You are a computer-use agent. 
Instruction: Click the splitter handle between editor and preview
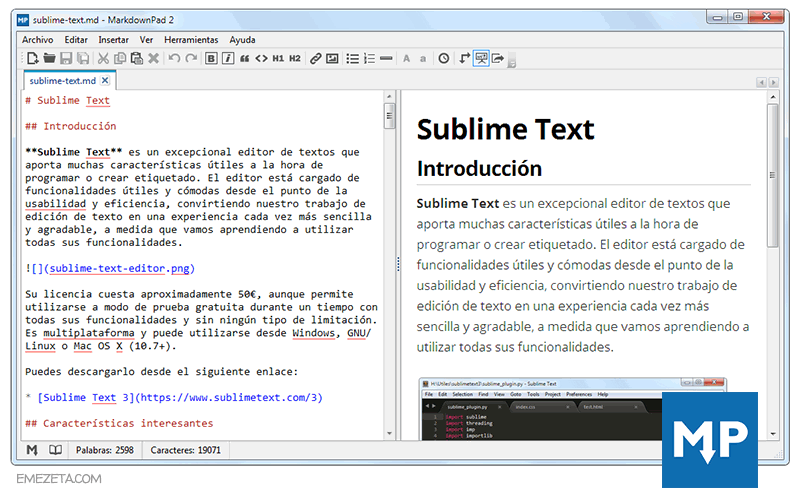(x=398, y=264)
